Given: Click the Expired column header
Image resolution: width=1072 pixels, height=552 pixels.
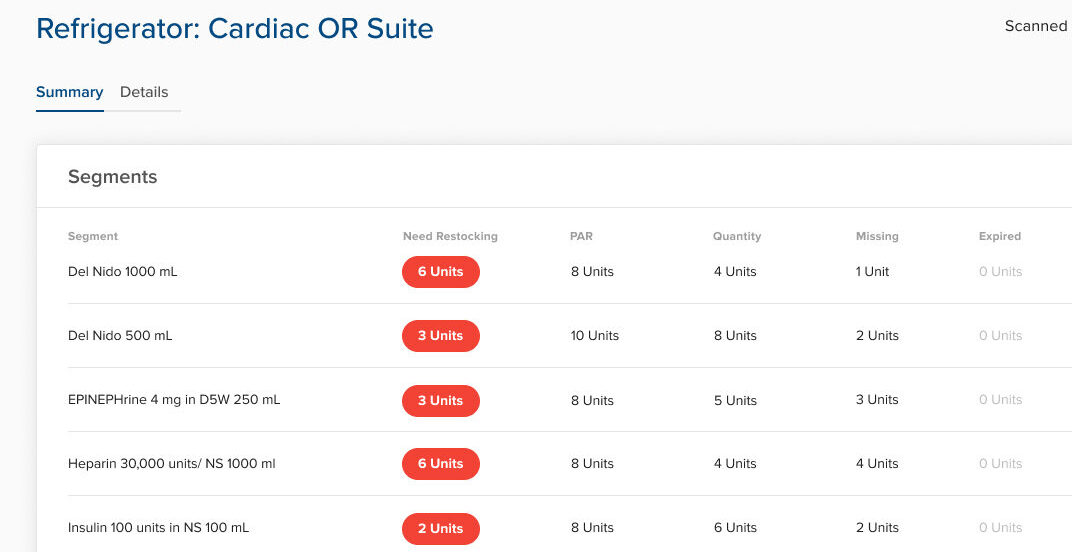Looking at the screenshot, I should point(1000,237).
